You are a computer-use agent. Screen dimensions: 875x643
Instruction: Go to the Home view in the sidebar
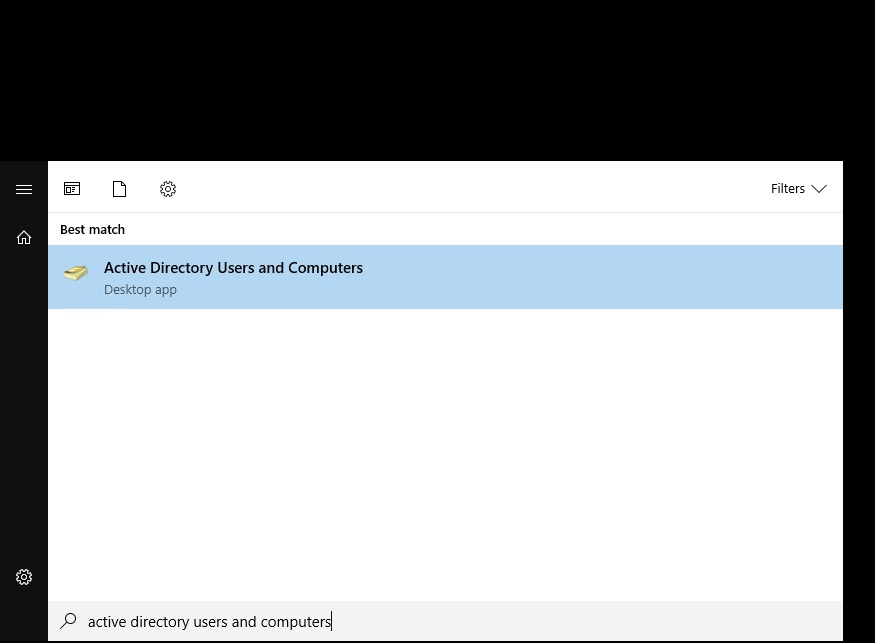pos(24,238)
